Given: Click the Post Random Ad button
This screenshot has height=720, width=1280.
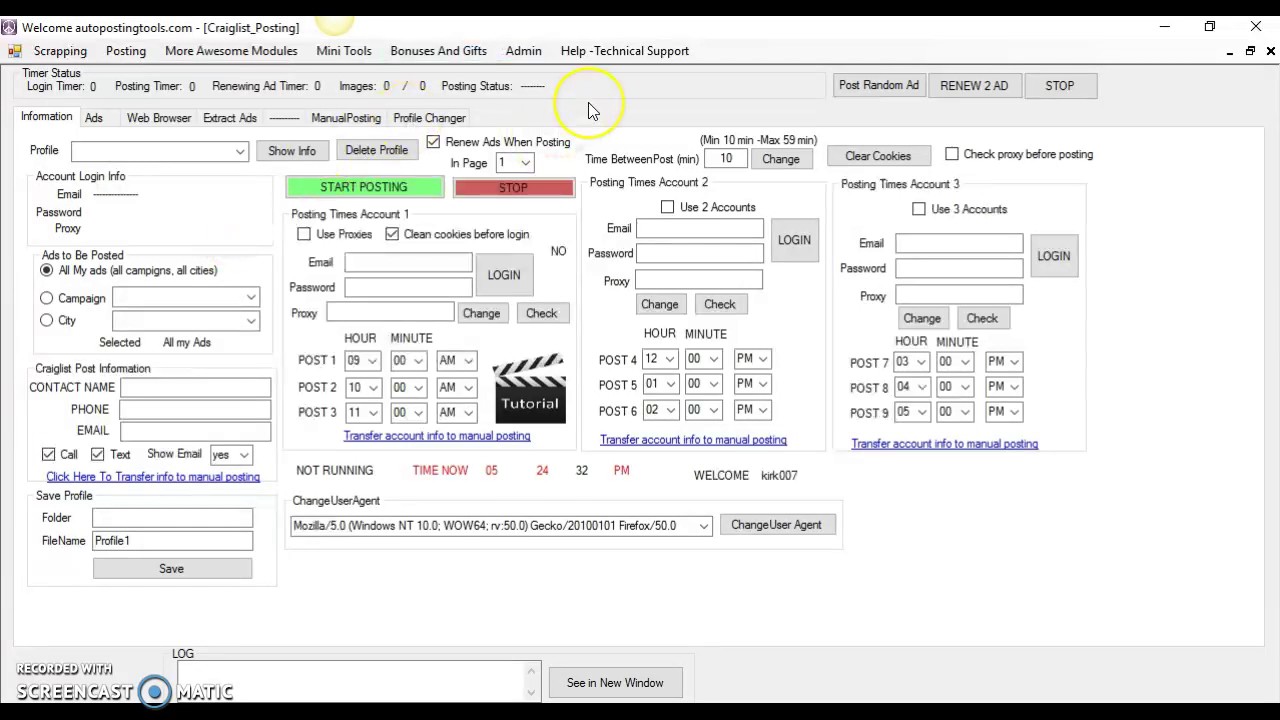Looking at the screenshot, I should pos(879,85).
